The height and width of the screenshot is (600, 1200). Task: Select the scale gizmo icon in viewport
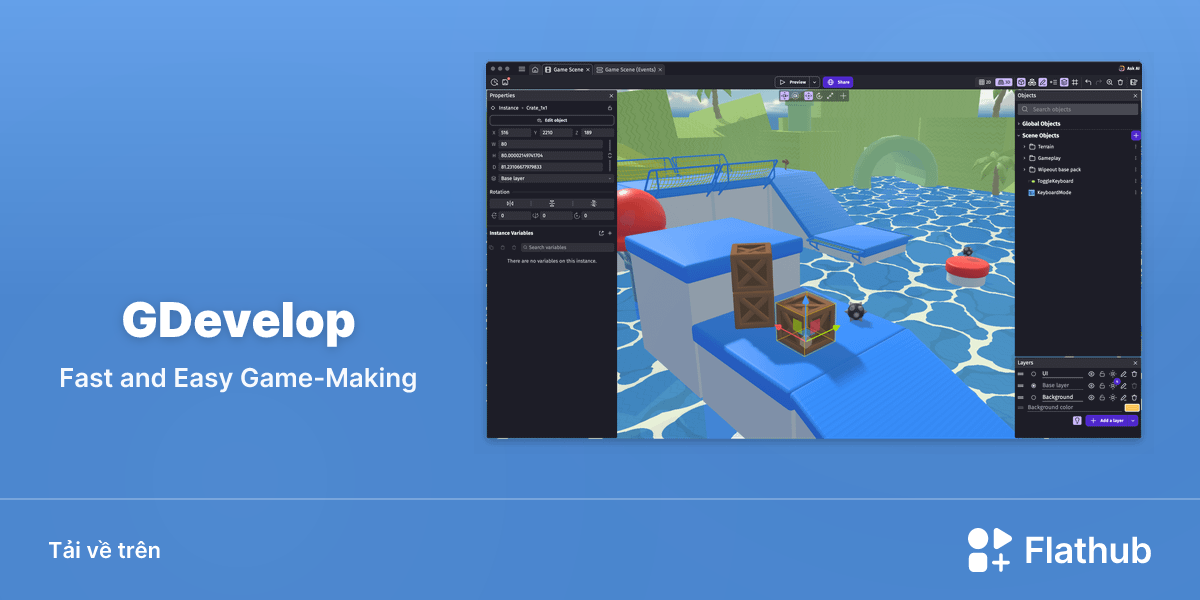[x=830, y=96]
